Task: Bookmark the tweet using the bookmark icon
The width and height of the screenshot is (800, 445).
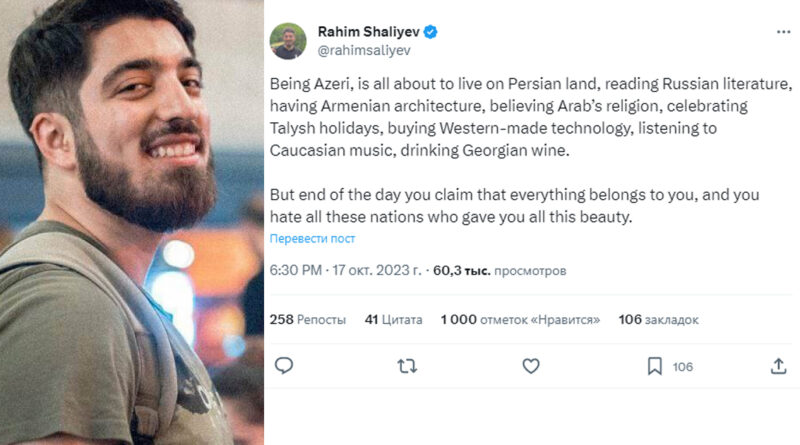Action: (654, 367)
